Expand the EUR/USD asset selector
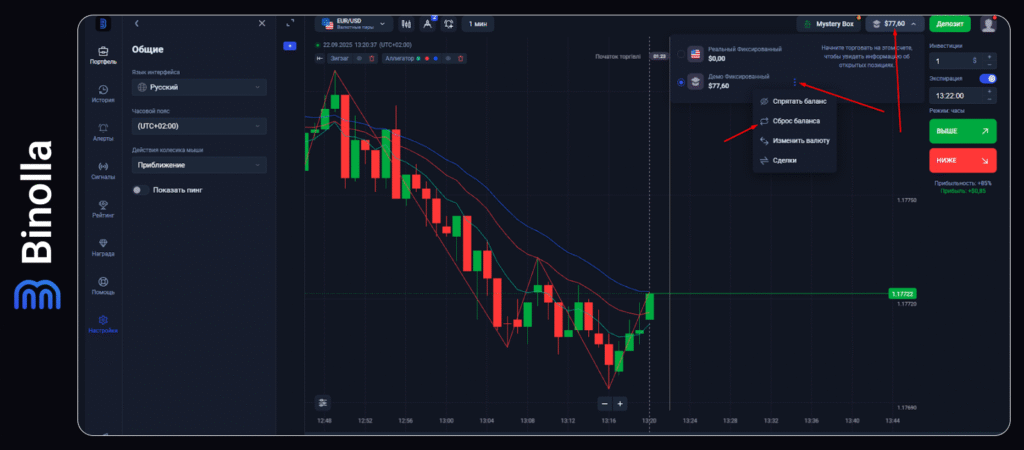Image resolution: width=1024 pixels, height=450 pixels. pyautogui.click(x=353, y=23)
